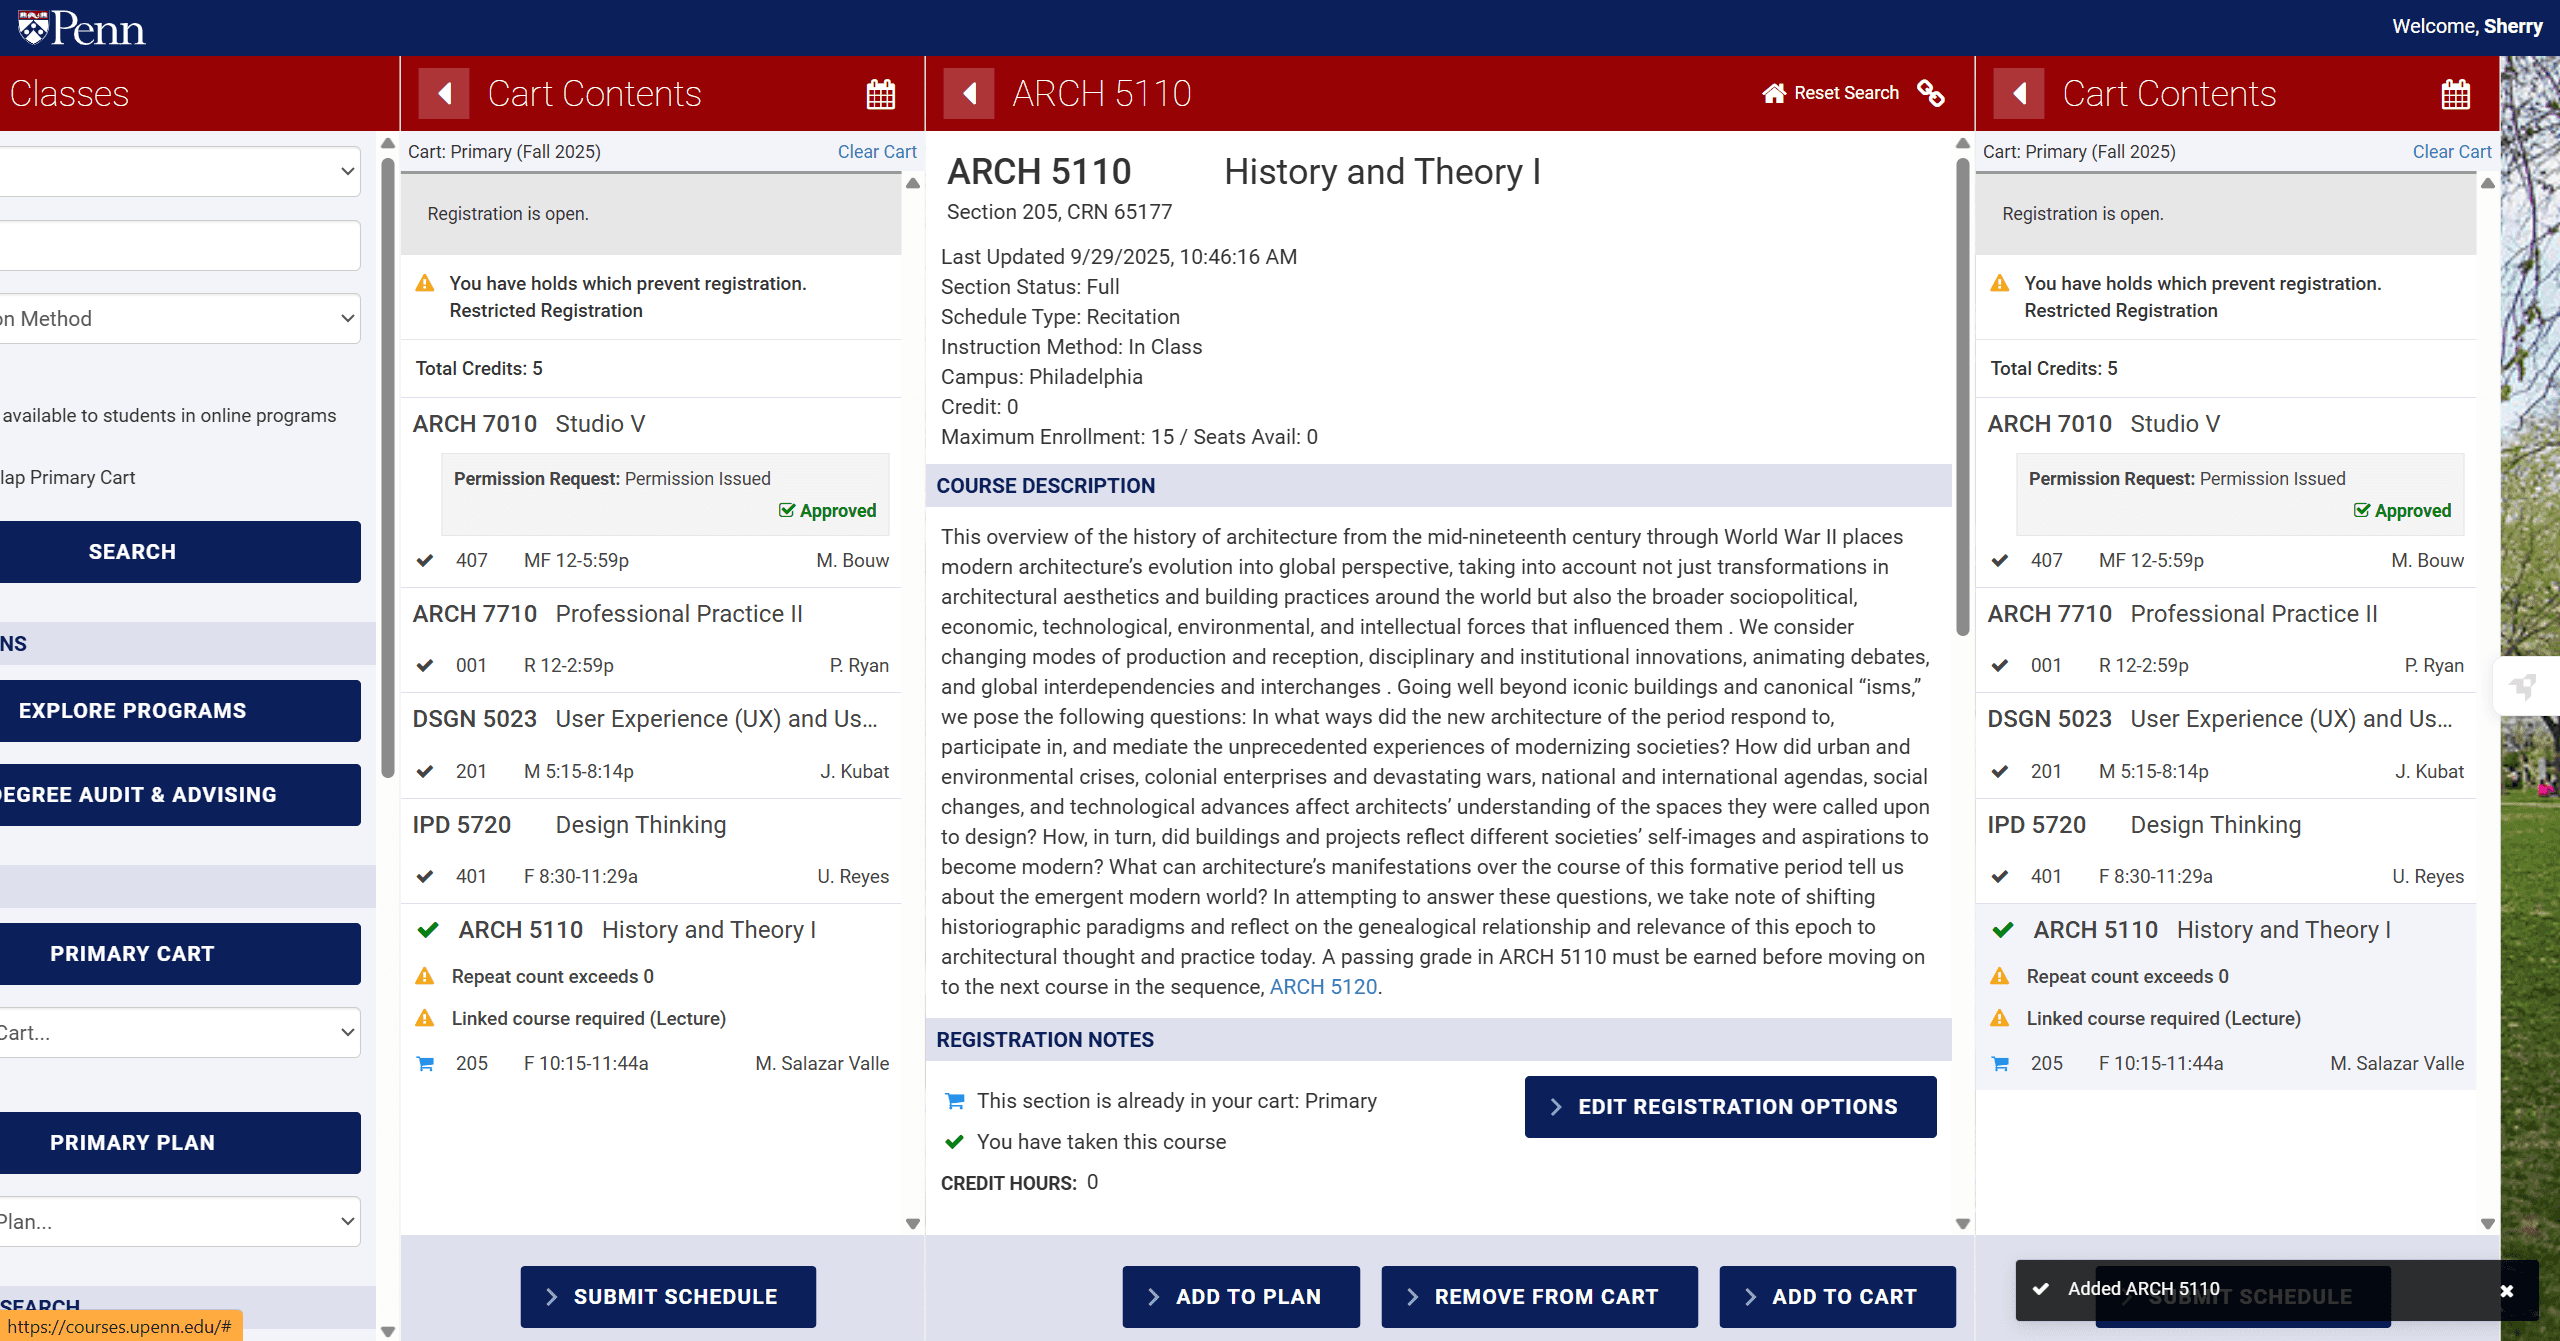Click the Penn logo in header
Image resolution: width=2560 pixels, height=1341 pixels.
click(x=81, y=28)
